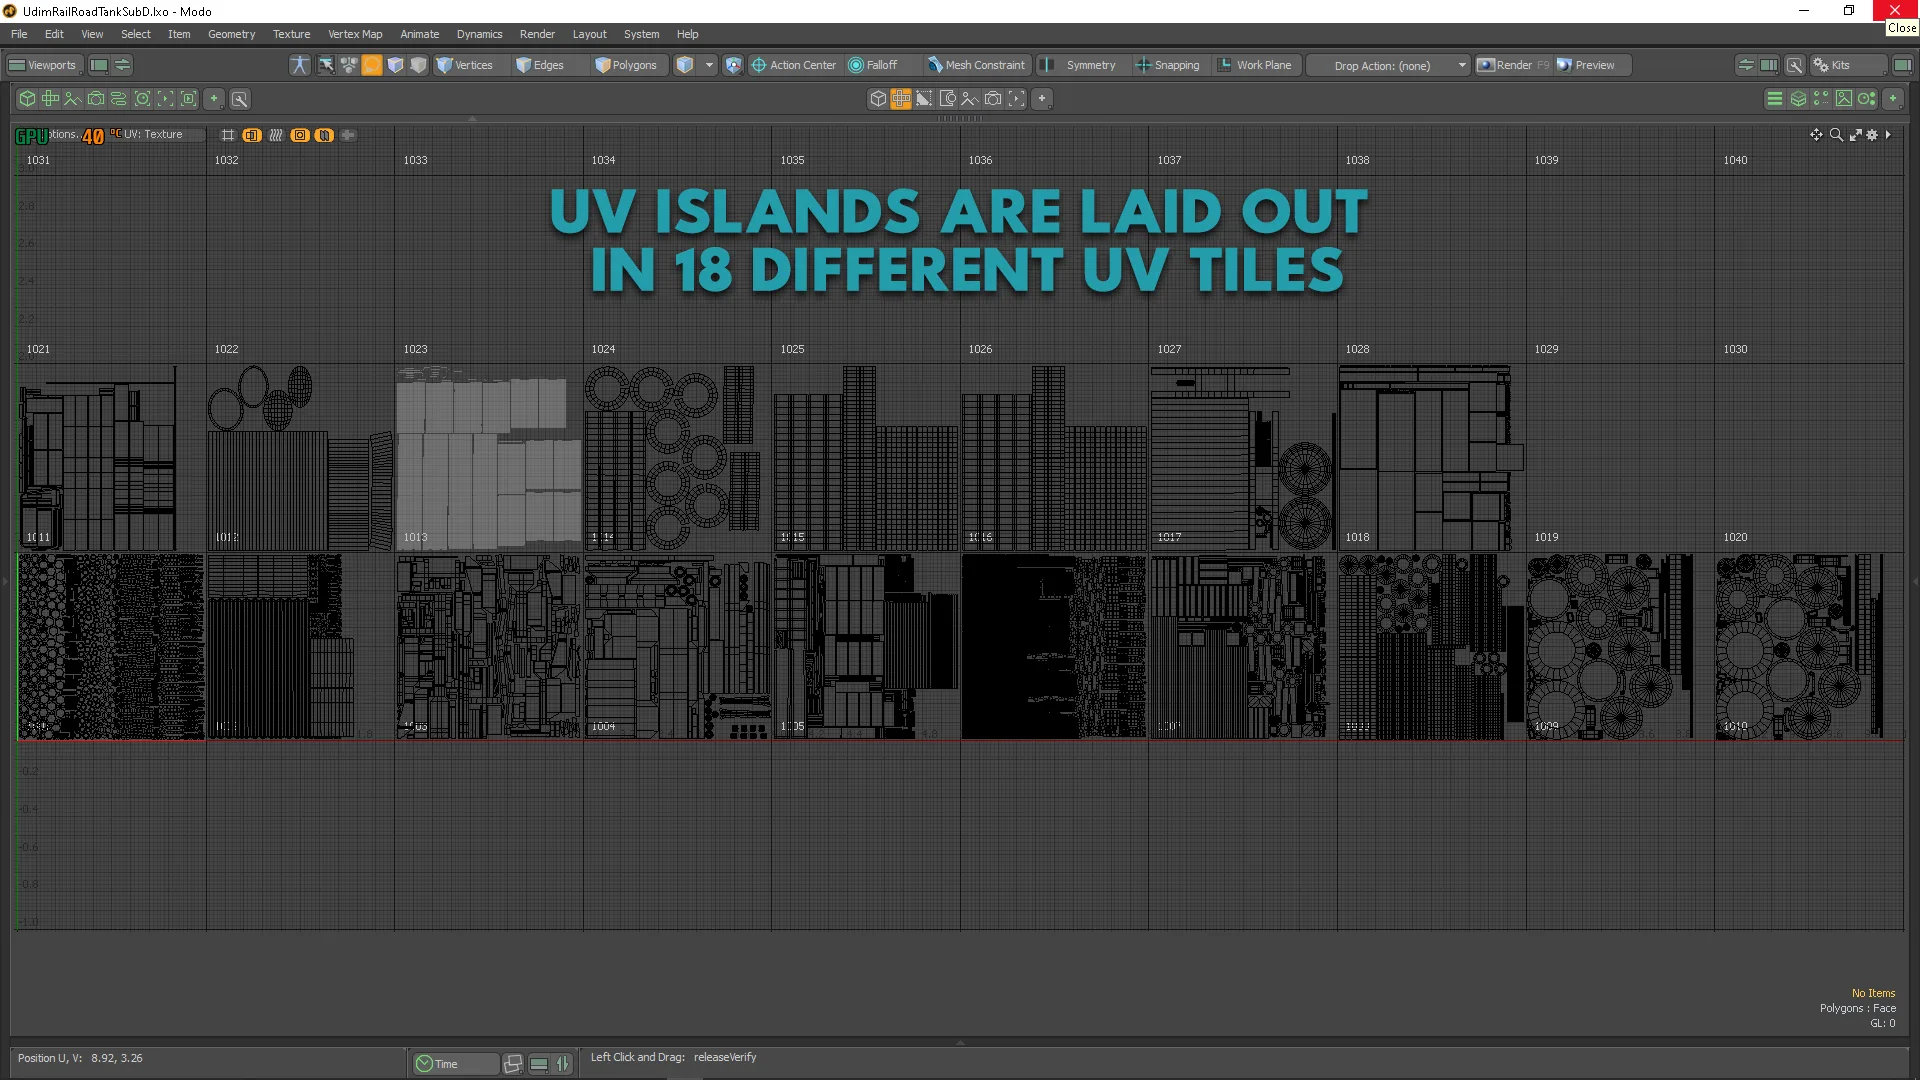Open the Texture menu item

click(290, 33)
